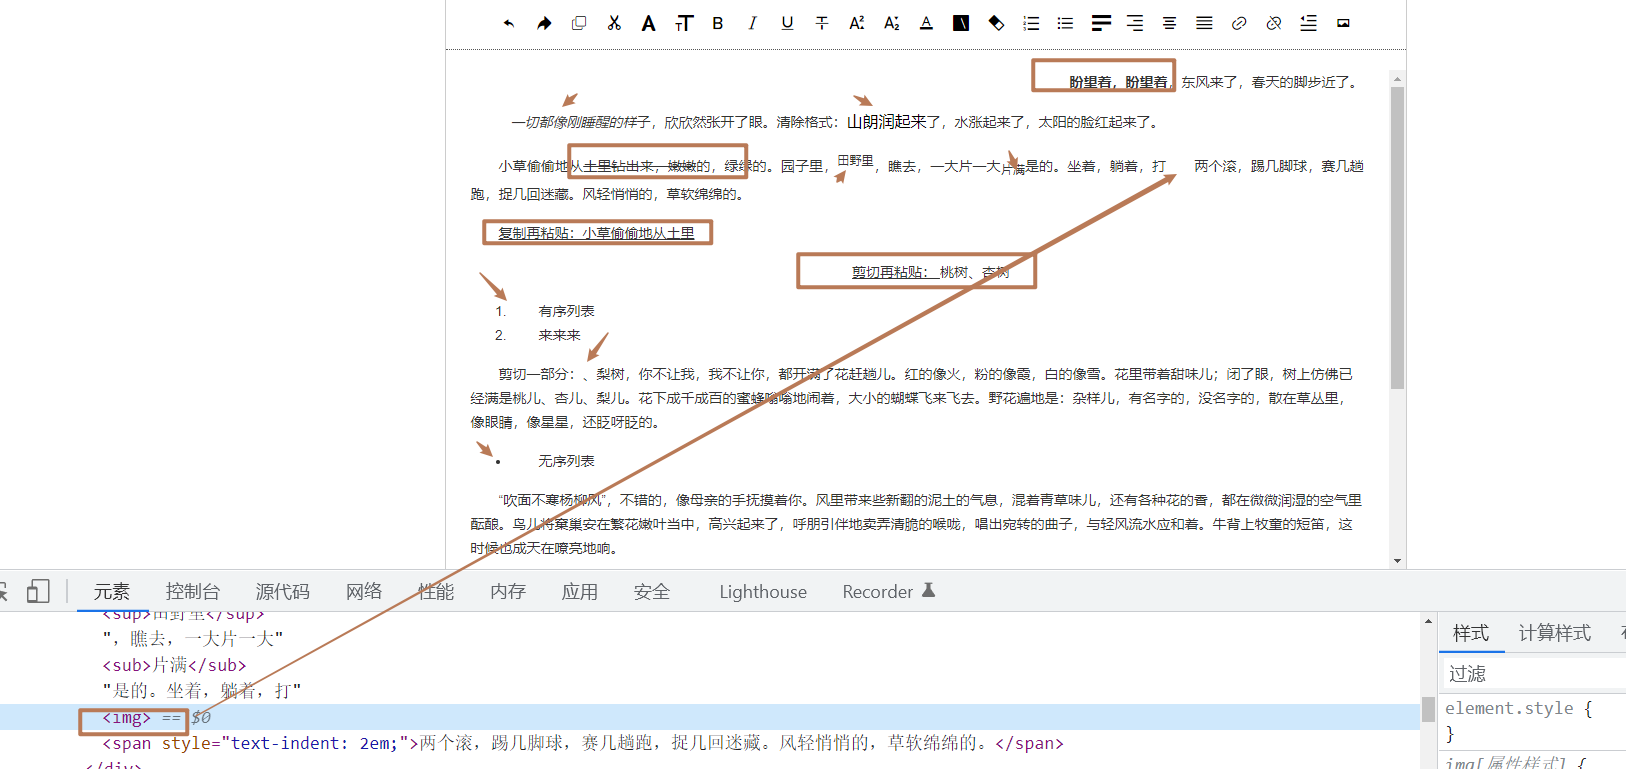Insert an ordered numbered list

[x=1031, y=23]
